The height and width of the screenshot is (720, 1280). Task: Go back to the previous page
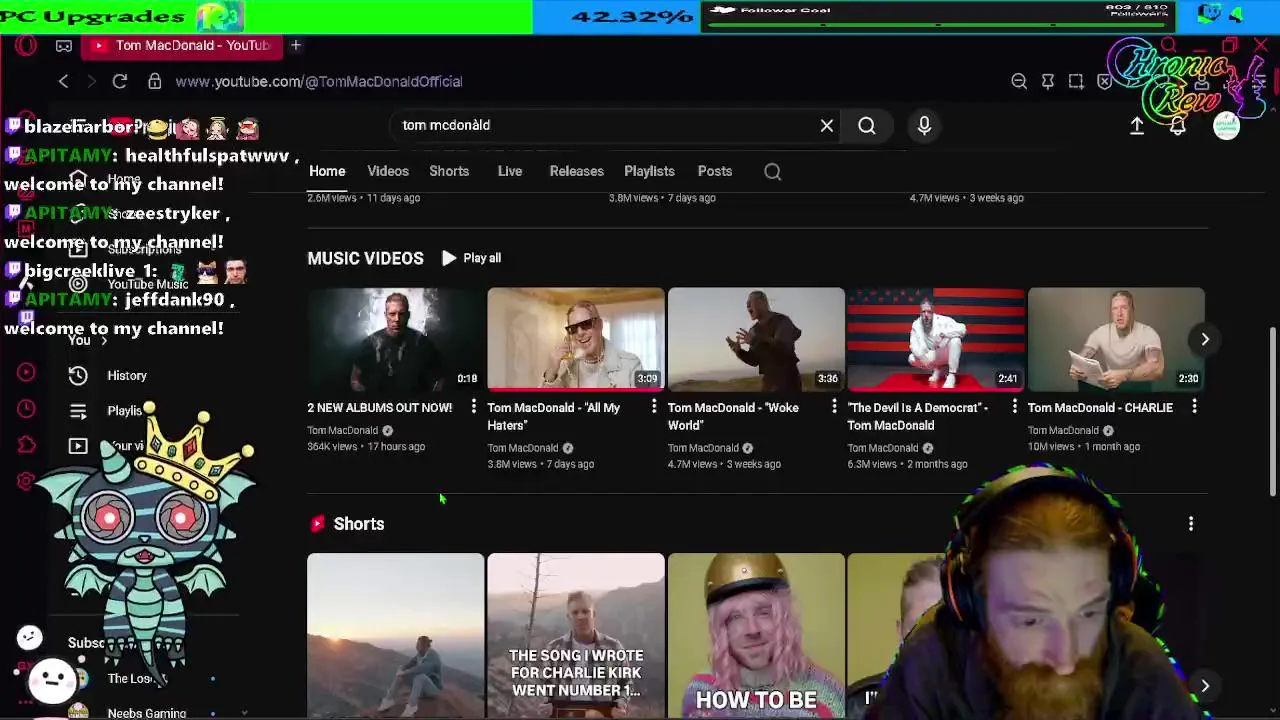(x=63, y=81)
